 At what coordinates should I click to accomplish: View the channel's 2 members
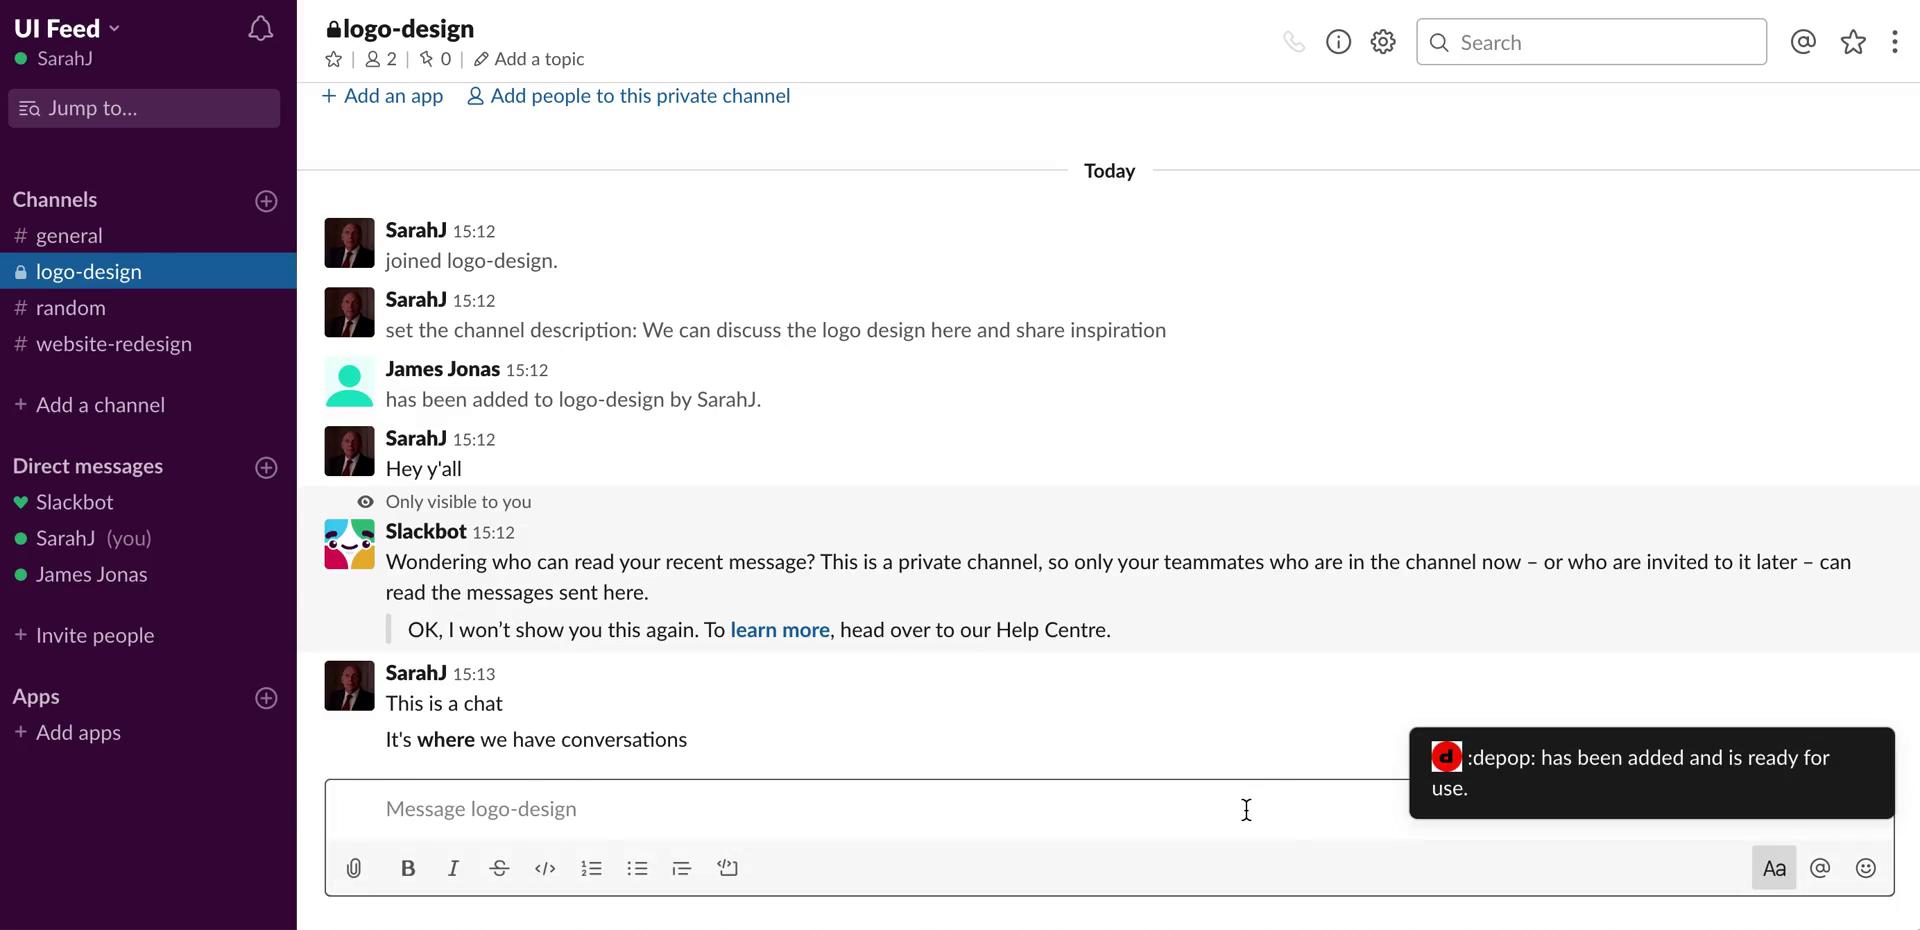coord(380,59)
